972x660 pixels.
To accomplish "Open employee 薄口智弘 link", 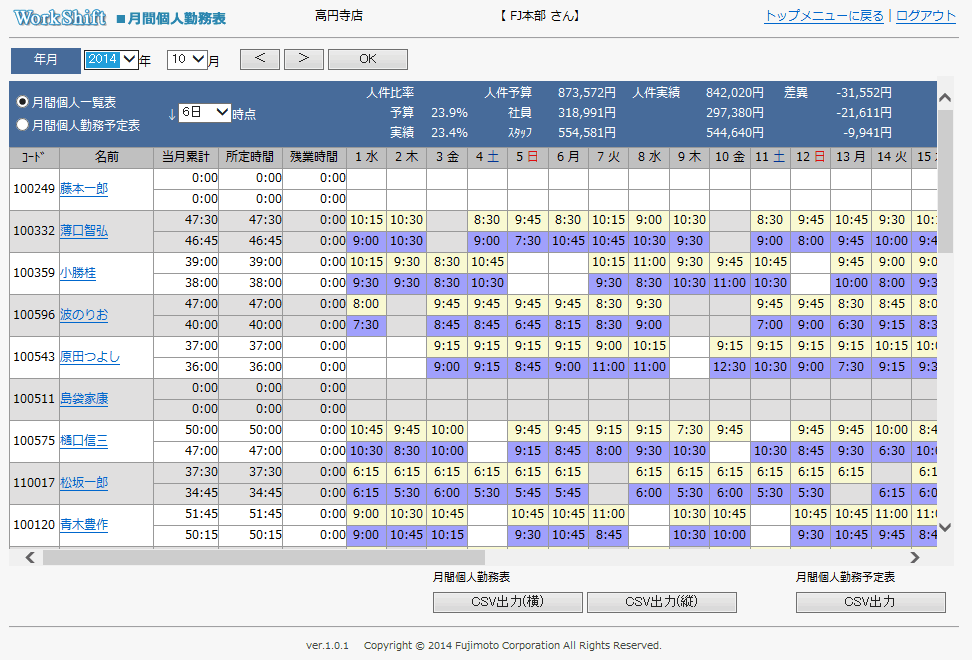I will (x=84, y=231).
